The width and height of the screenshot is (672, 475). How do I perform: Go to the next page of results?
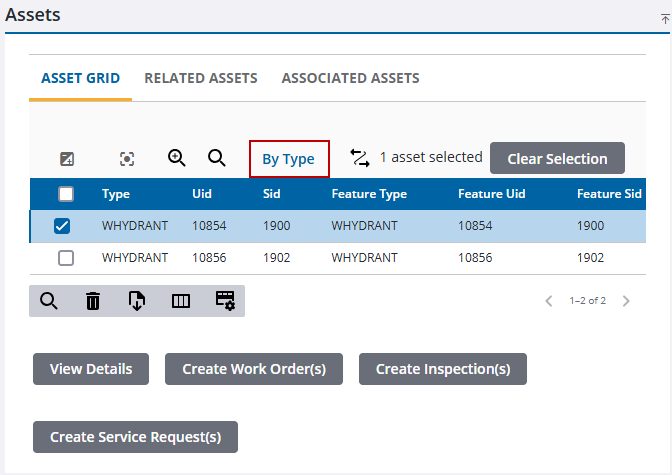(x=626, y=301)
